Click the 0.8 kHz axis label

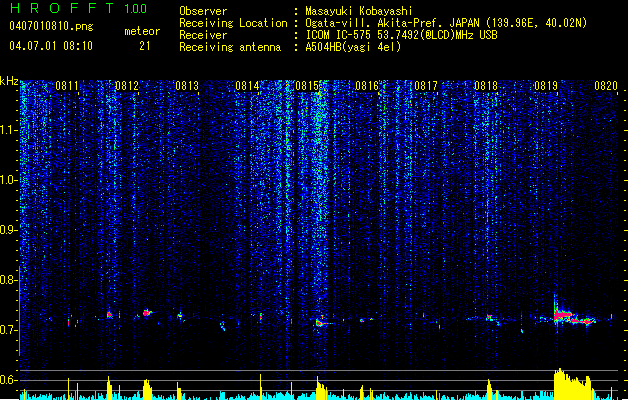tap(9, 280)
